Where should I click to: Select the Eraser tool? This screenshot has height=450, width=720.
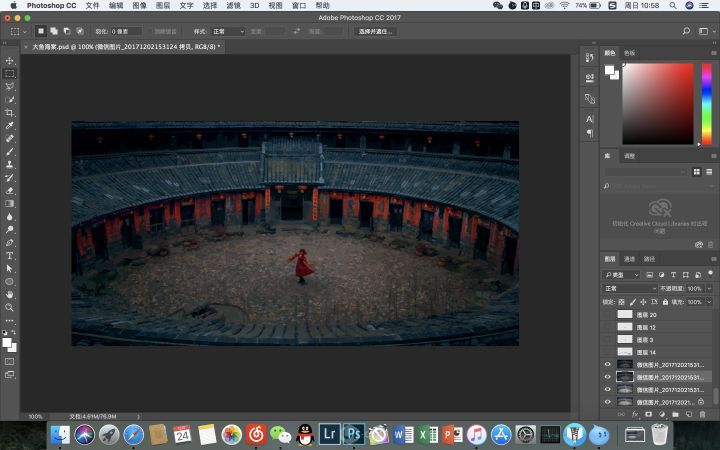pyautogui.click(x=10, y=190)
